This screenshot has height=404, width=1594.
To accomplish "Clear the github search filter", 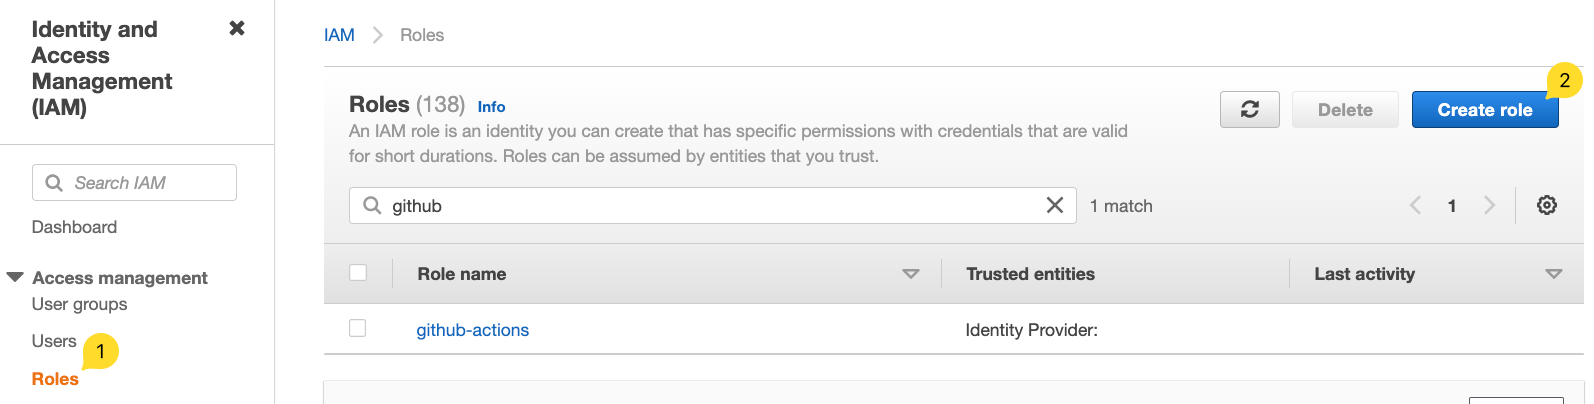I will click(x=1054, y=205).
